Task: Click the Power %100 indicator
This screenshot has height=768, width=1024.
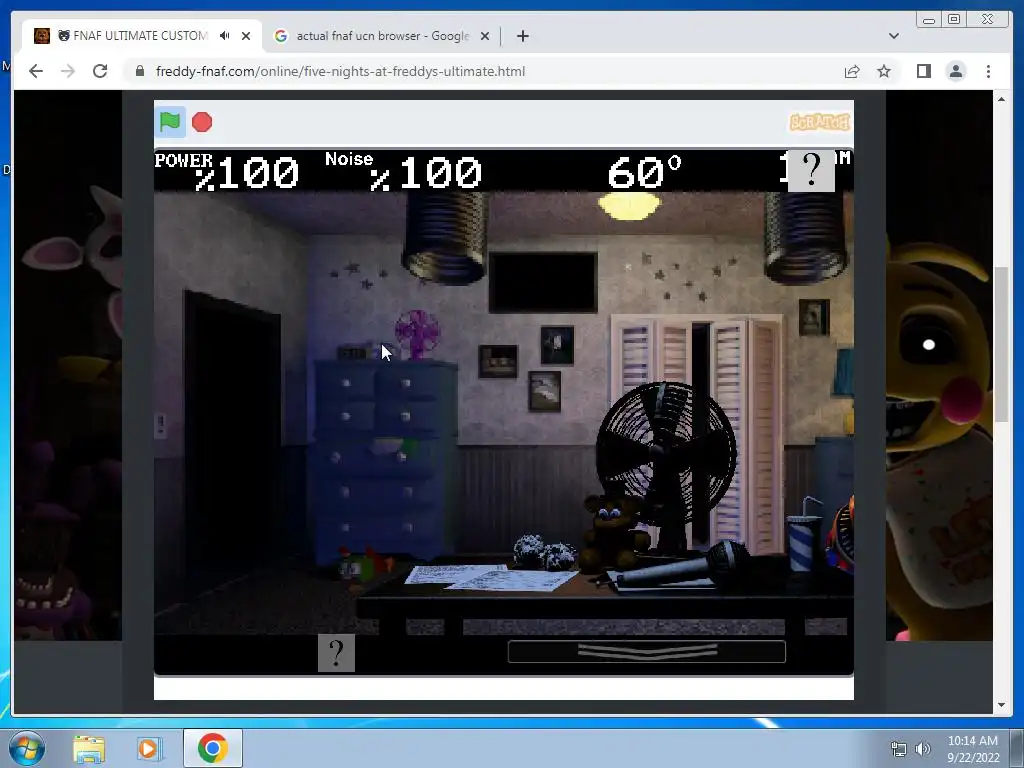Action: (227, 172)
